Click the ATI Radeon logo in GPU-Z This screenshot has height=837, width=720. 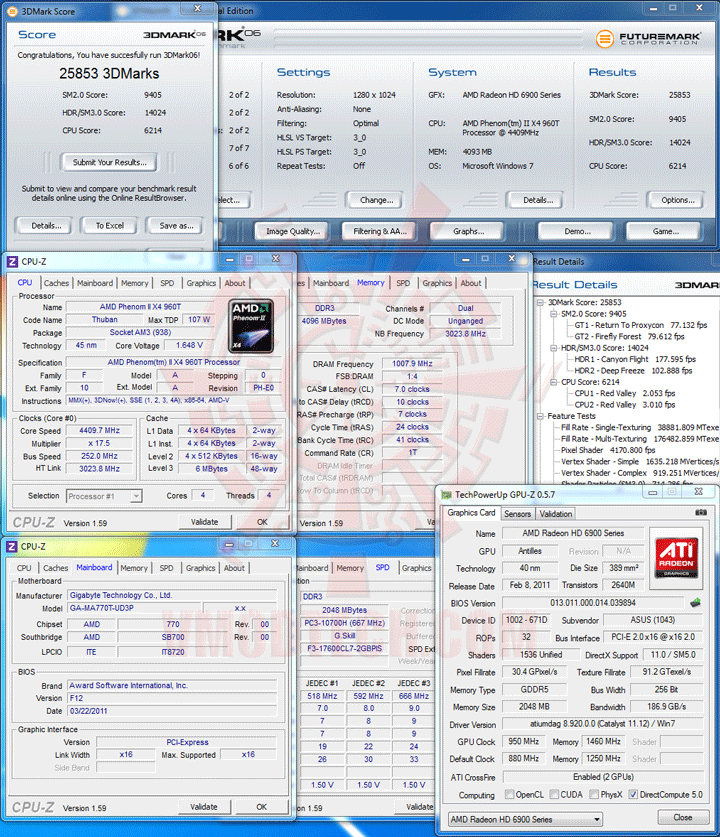[x=676, y=558]
